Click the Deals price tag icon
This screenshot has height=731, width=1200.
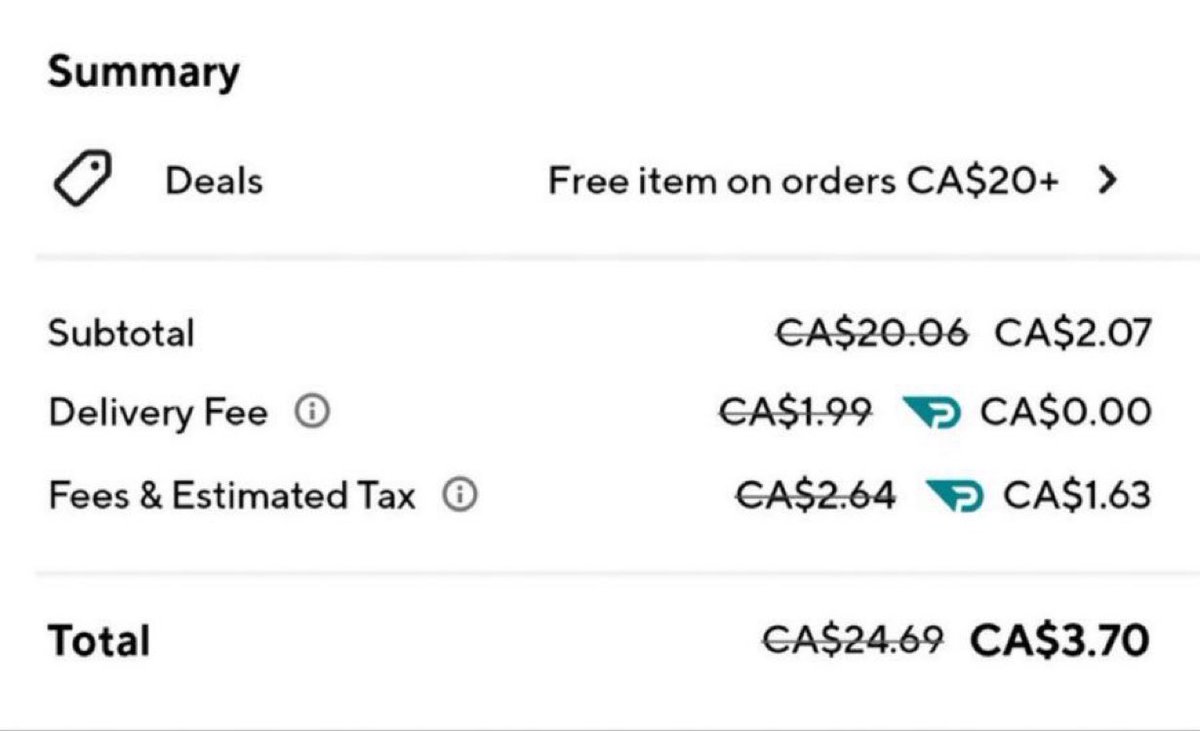[82, 180]
